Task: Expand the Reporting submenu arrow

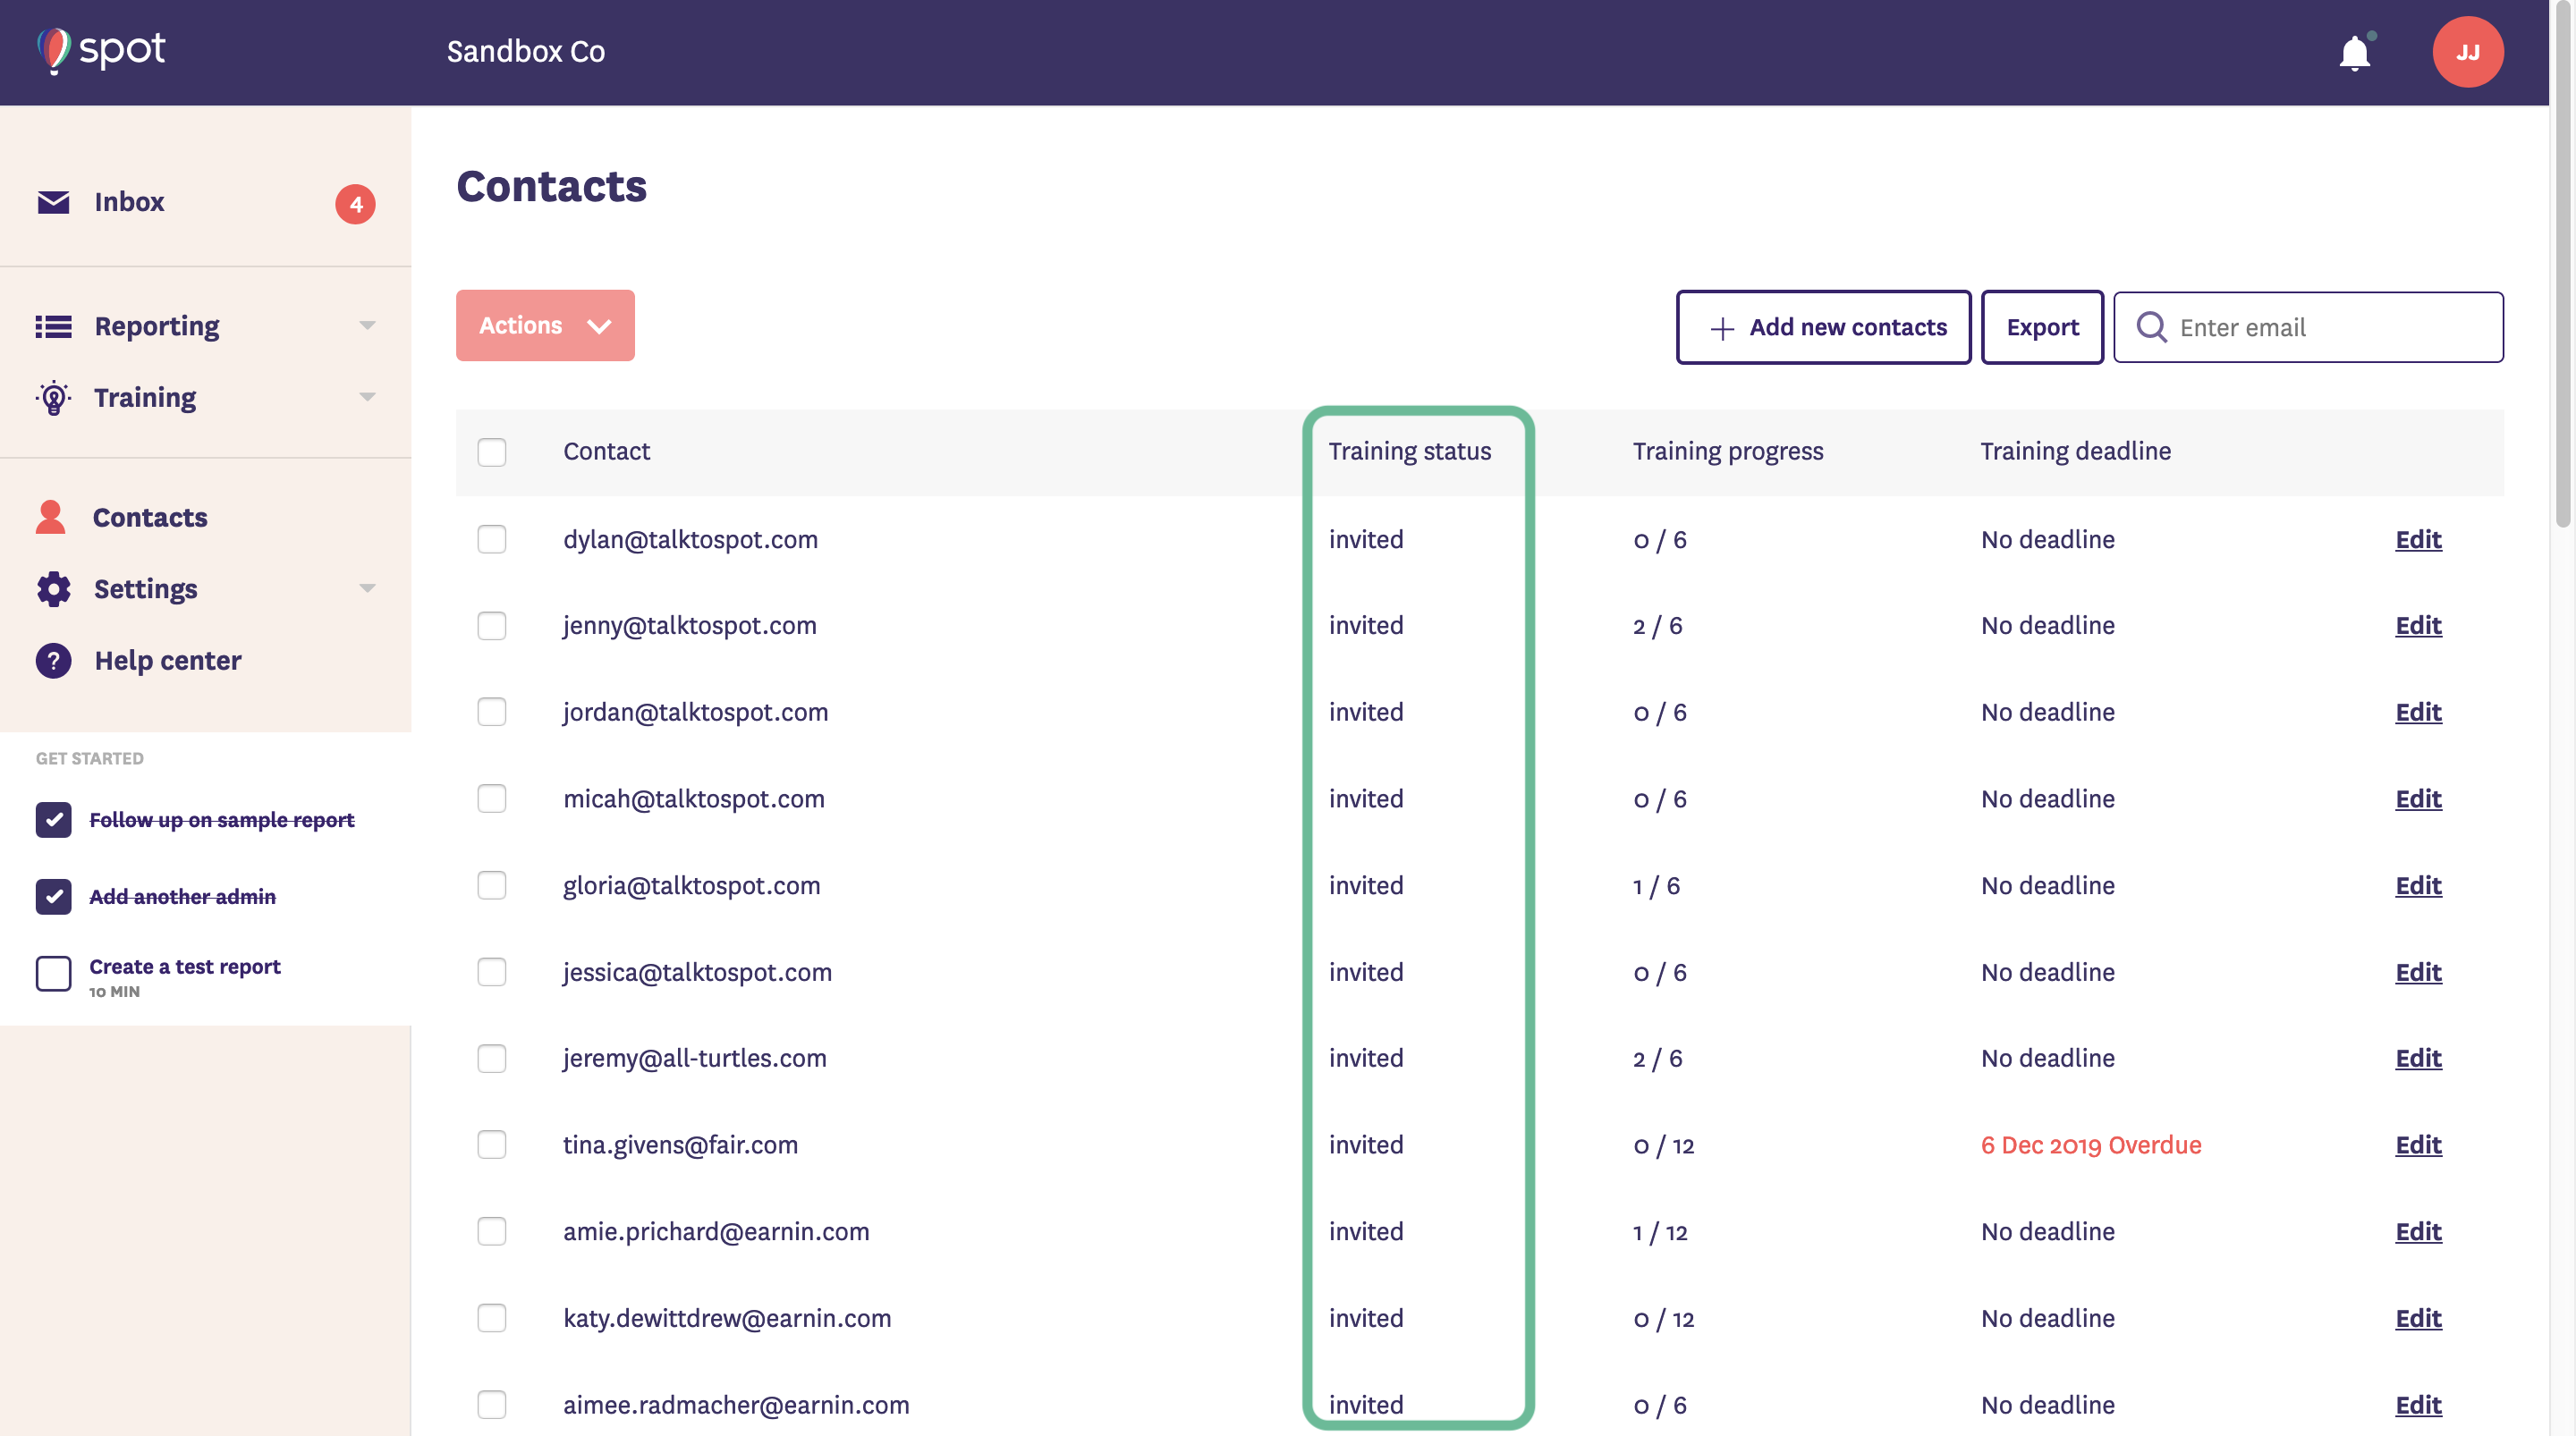Action: (367, 326)
